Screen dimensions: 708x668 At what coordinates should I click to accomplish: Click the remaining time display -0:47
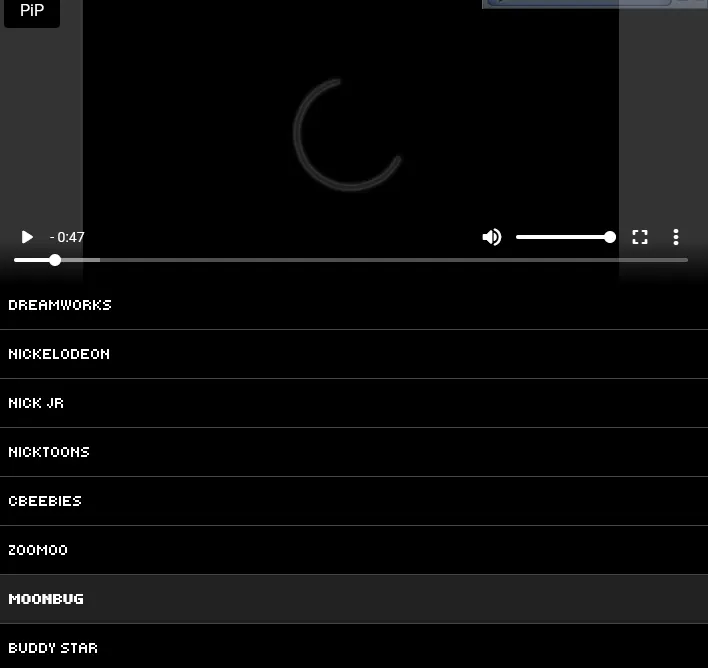(x=67, y=237)
